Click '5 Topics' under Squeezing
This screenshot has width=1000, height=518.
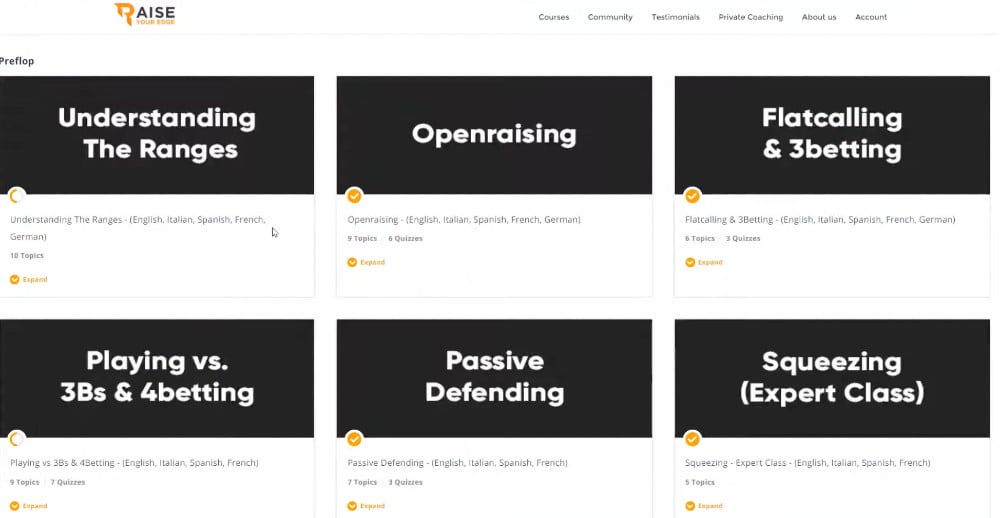[x=700, y=482]
